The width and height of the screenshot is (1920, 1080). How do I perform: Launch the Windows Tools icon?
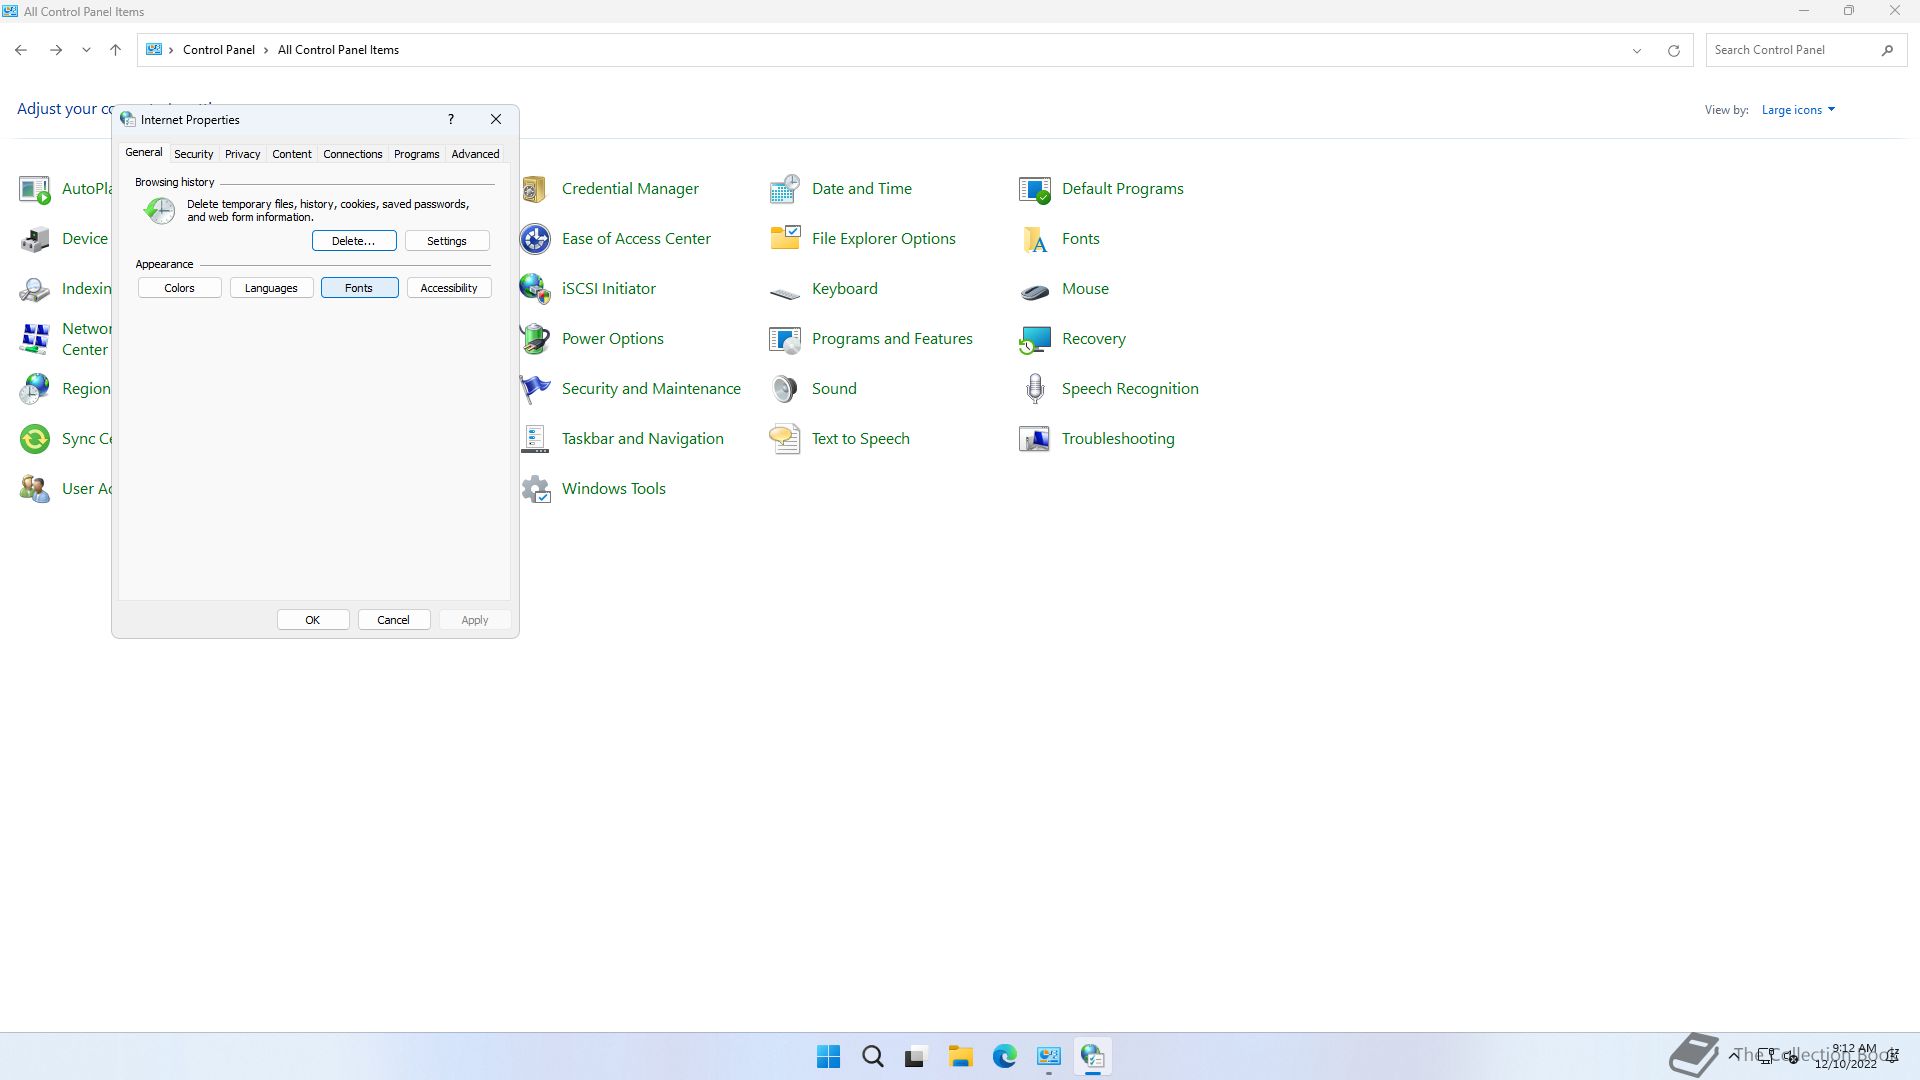pos(536,489)
